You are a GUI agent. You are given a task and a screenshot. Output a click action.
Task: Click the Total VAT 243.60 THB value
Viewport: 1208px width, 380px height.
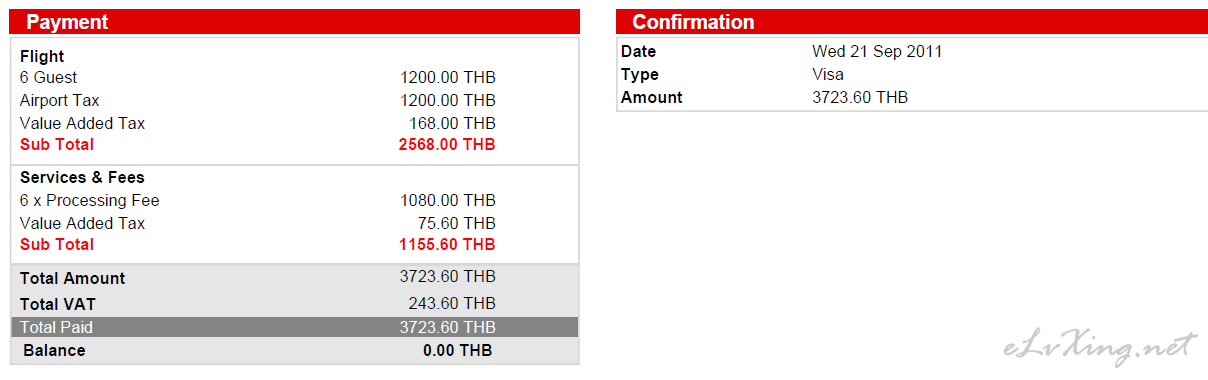(x=452, y=303)
